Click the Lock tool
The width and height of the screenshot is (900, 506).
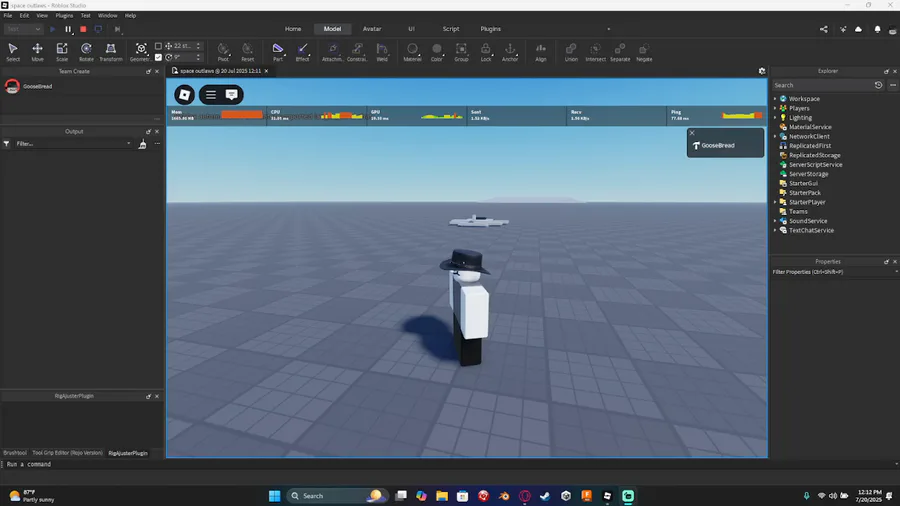(x=486, y=52)
